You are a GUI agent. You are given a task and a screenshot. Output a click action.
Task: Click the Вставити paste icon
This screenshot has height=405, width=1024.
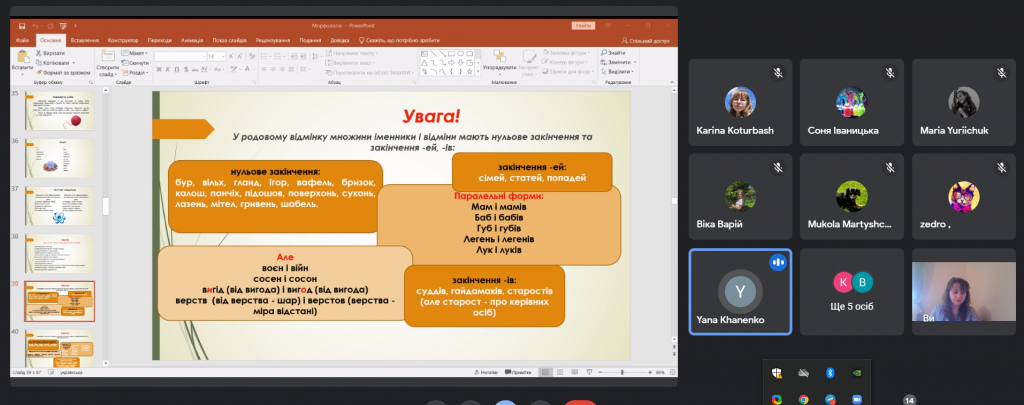point(22,61)
